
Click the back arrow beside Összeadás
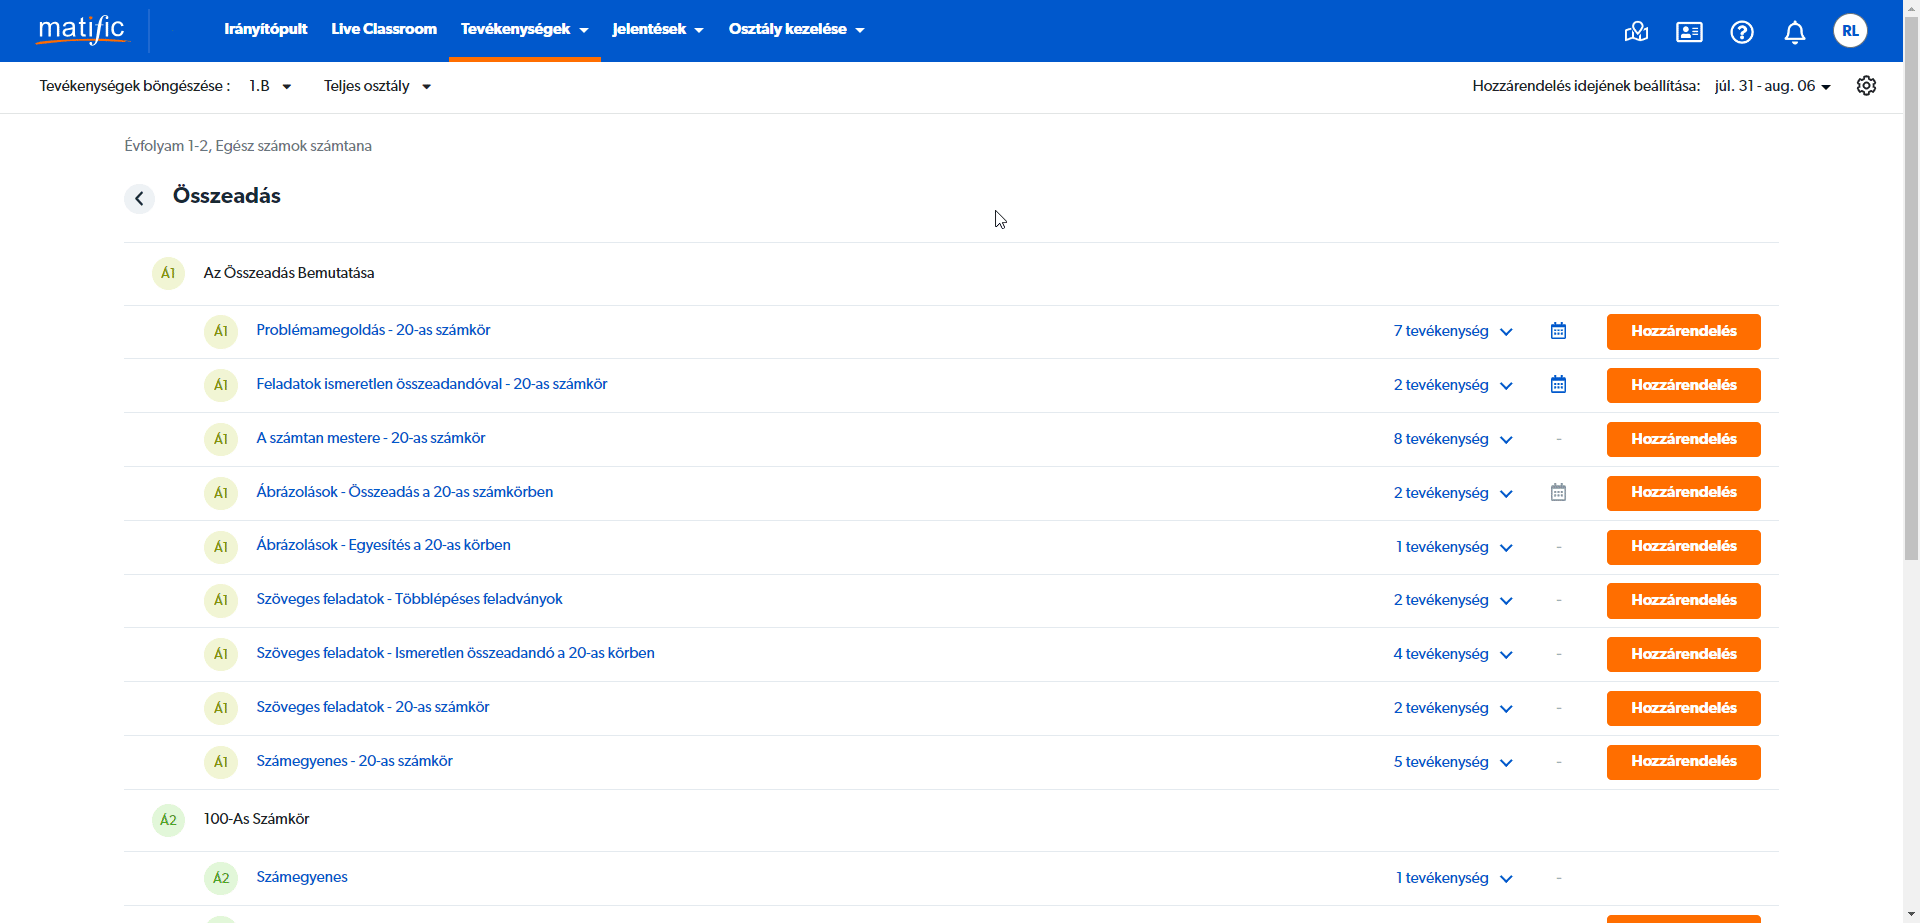tap(139, 198)
